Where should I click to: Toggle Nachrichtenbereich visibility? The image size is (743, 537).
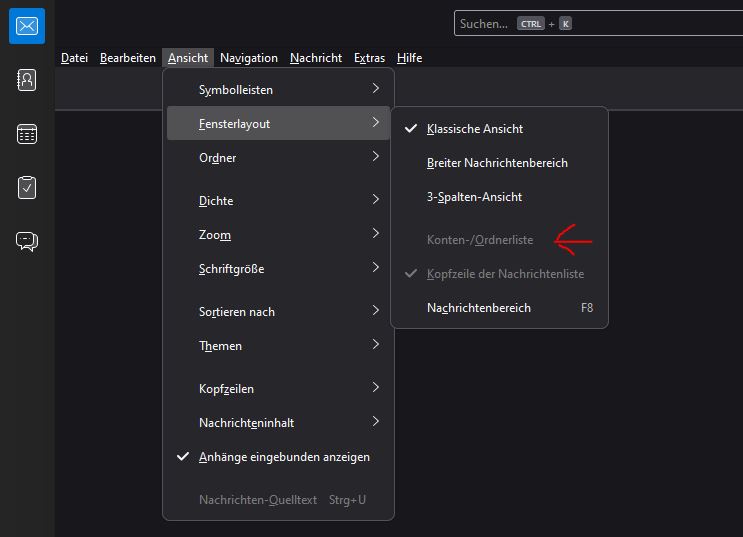click(478, 308)
